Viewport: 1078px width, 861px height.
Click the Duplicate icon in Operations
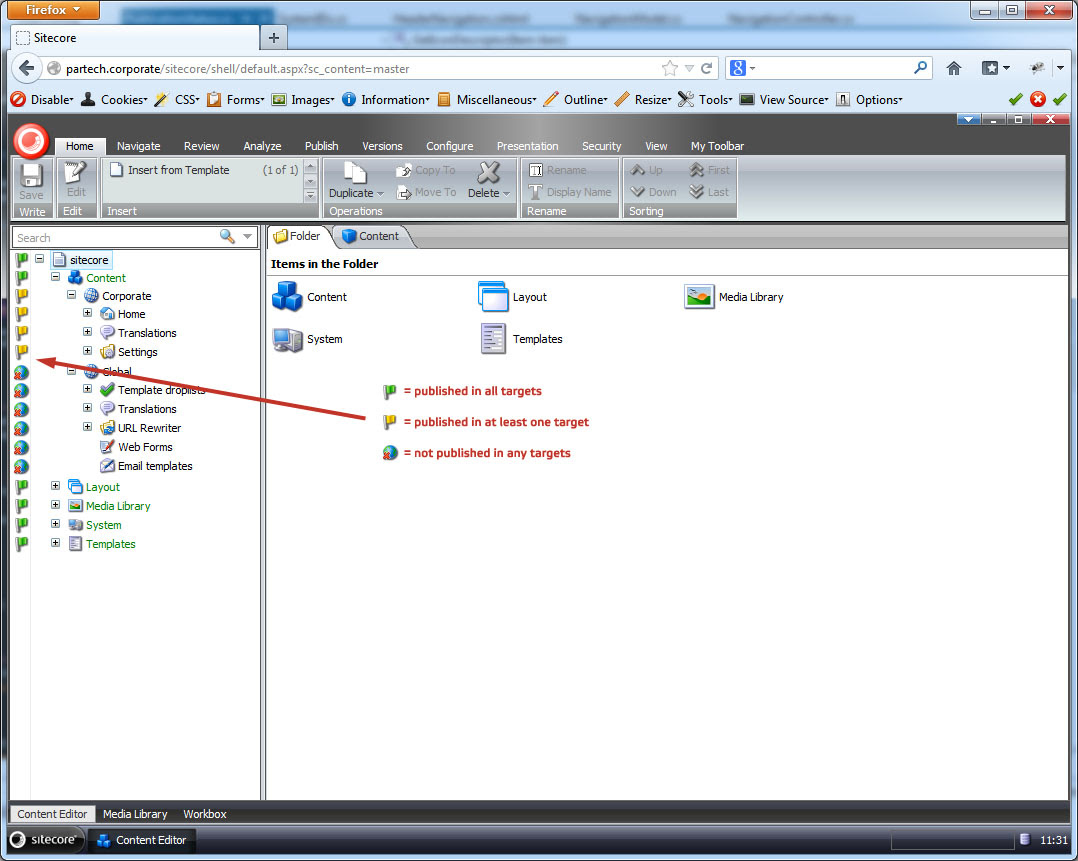tap(355, 172)
